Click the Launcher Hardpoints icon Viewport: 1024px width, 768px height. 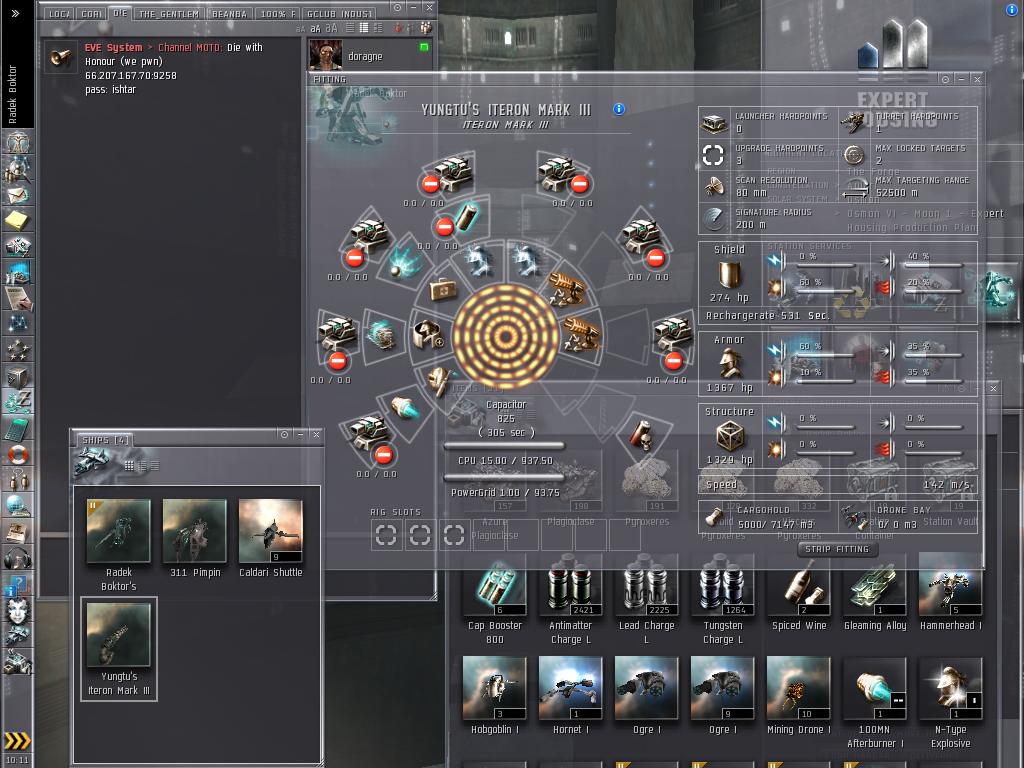coord(714,122)
